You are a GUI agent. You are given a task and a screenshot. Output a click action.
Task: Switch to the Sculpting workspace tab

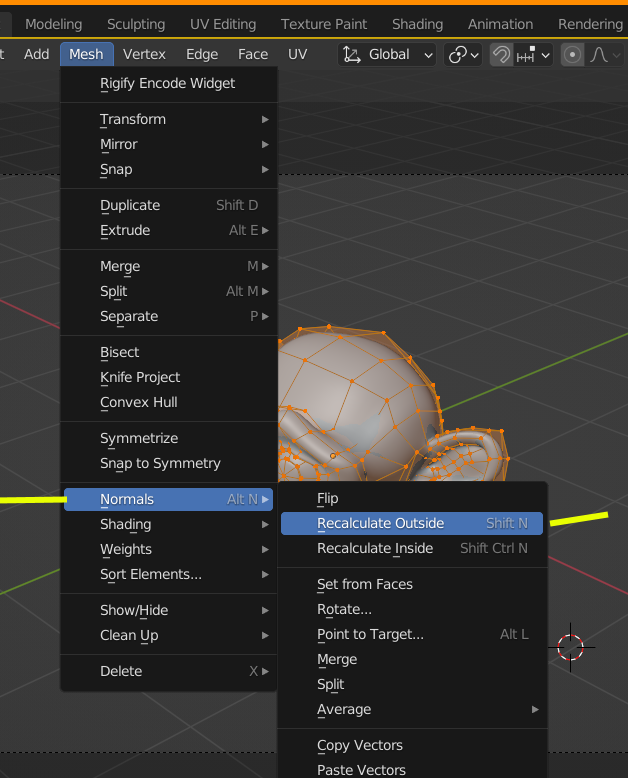tap(136, 24)
